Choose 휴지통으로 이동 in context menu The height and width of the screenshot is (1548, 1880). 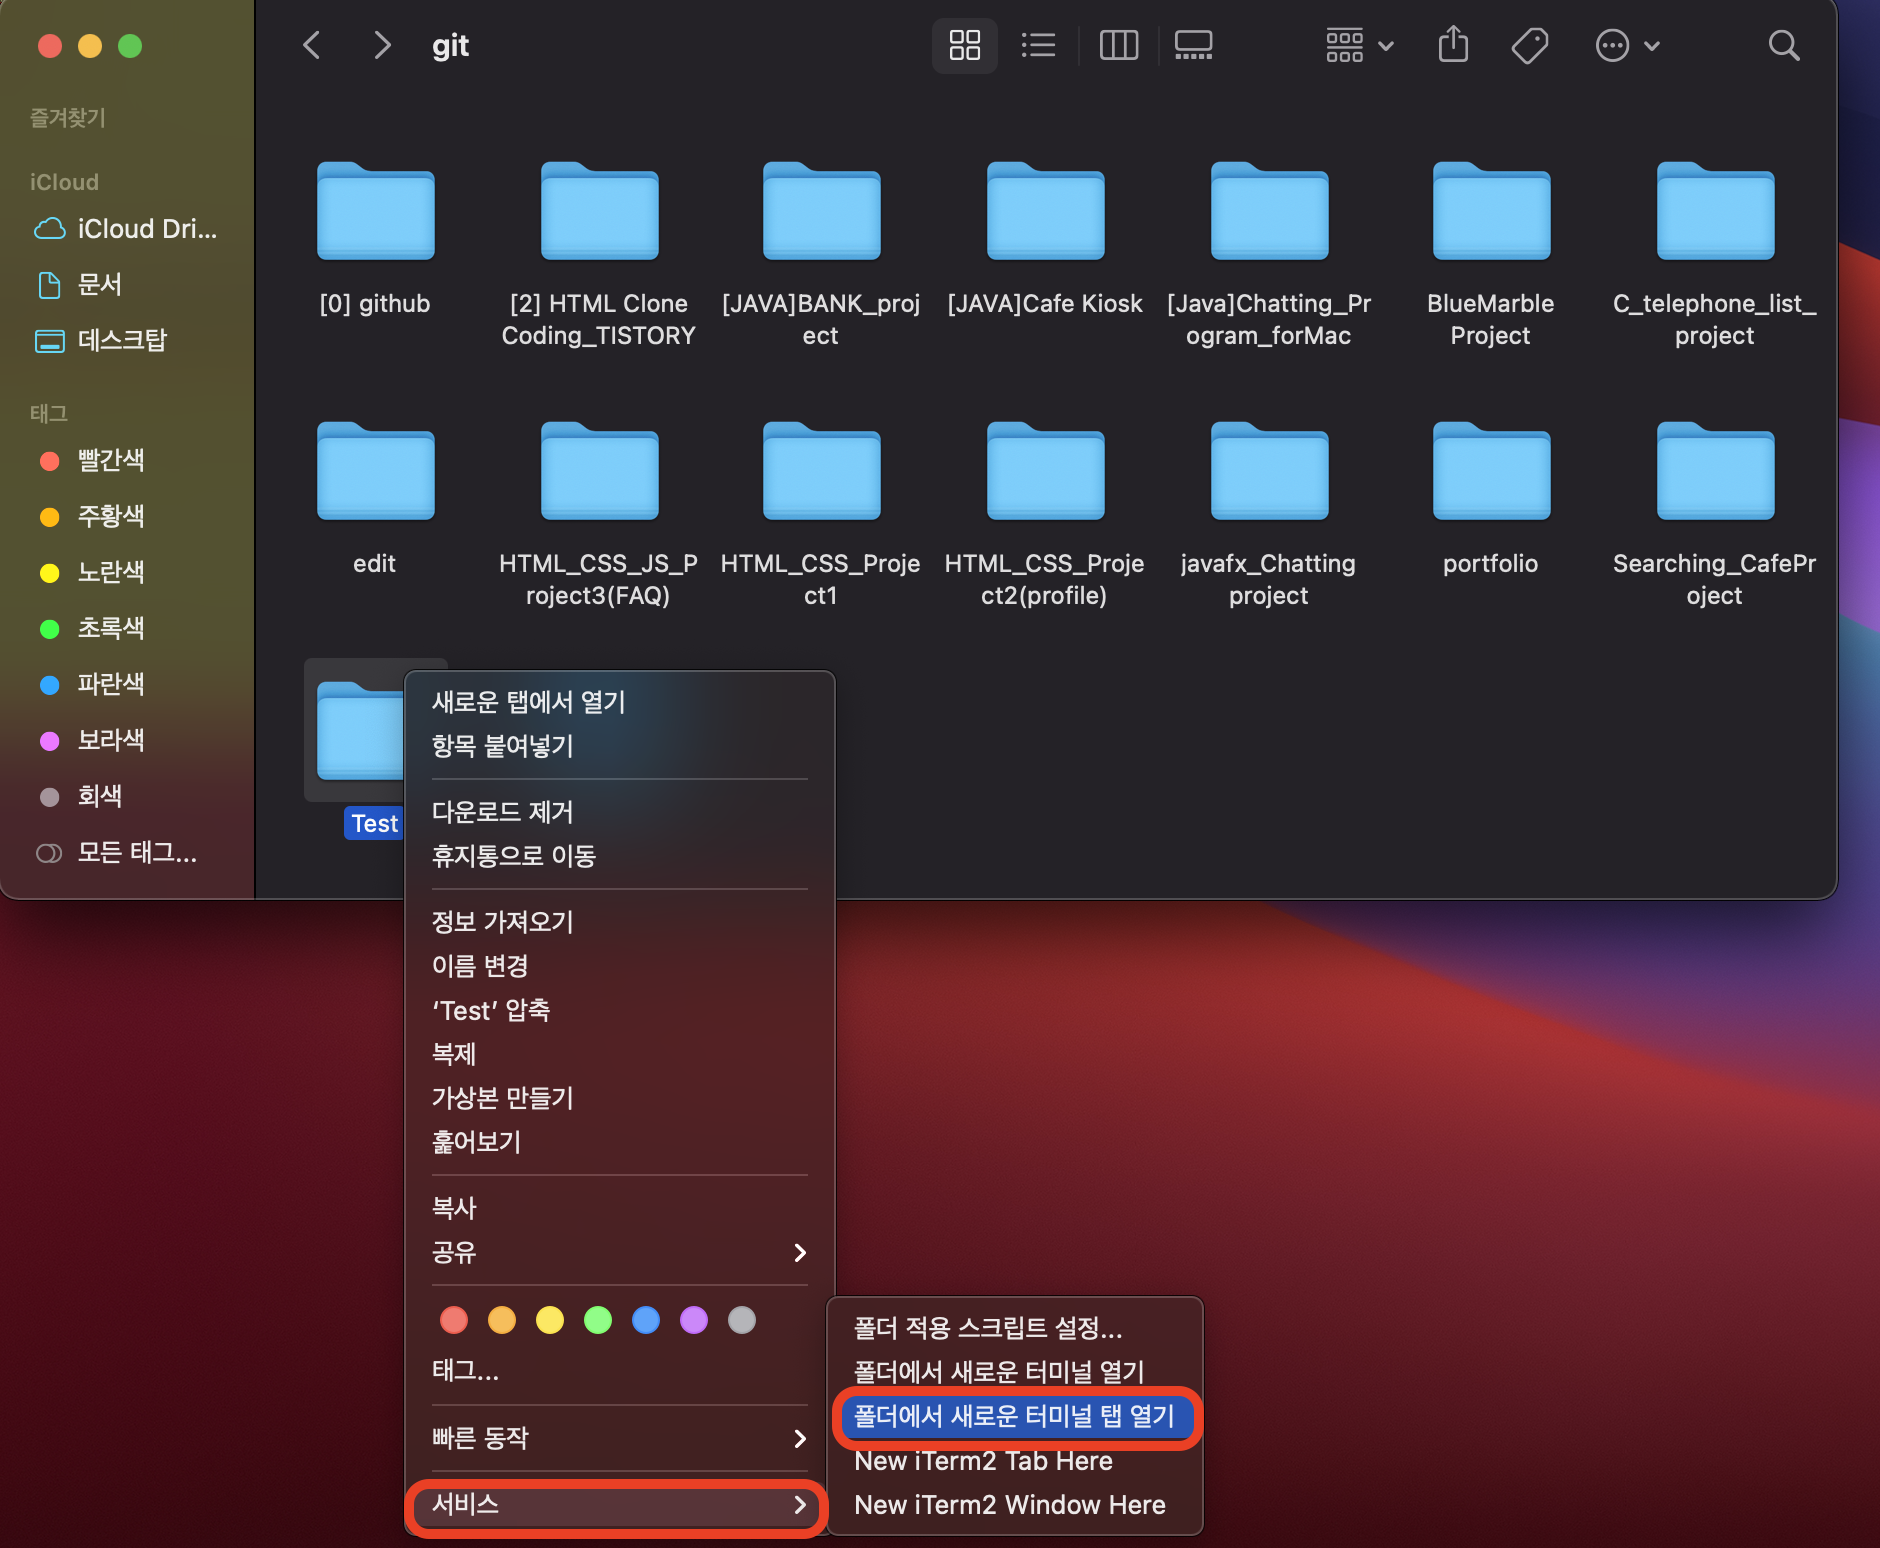tap(619, 856)
